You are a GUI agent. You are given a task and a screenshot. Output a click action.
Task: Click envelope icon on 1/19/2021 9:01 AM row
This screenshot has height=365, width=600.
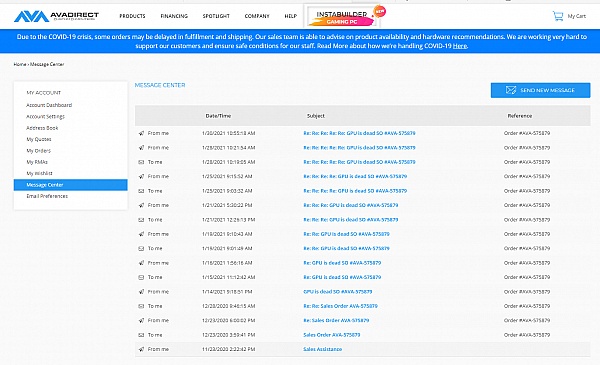(x=141, y=249)
